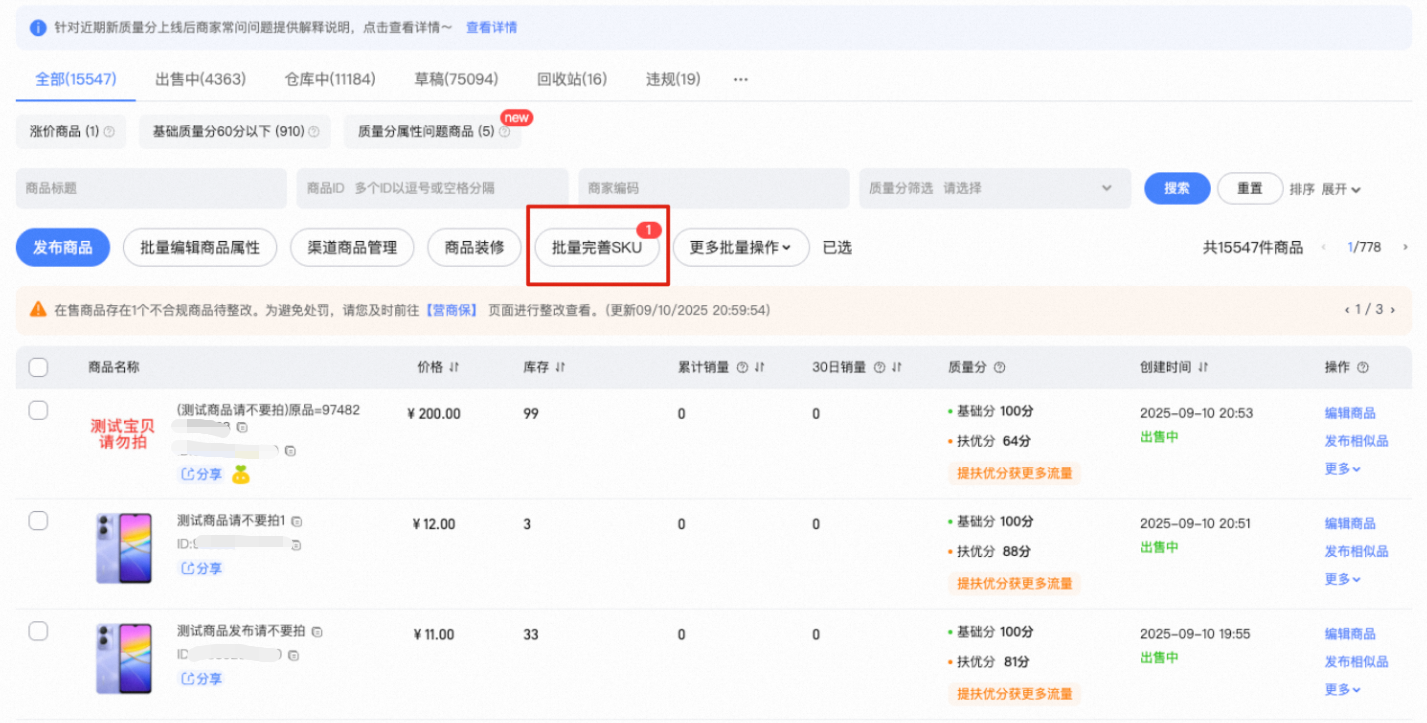The image size is (1427, 723).
Task: Switch to 全部(15547) tab
Action: pyautogui.click(x=76, y=79)
